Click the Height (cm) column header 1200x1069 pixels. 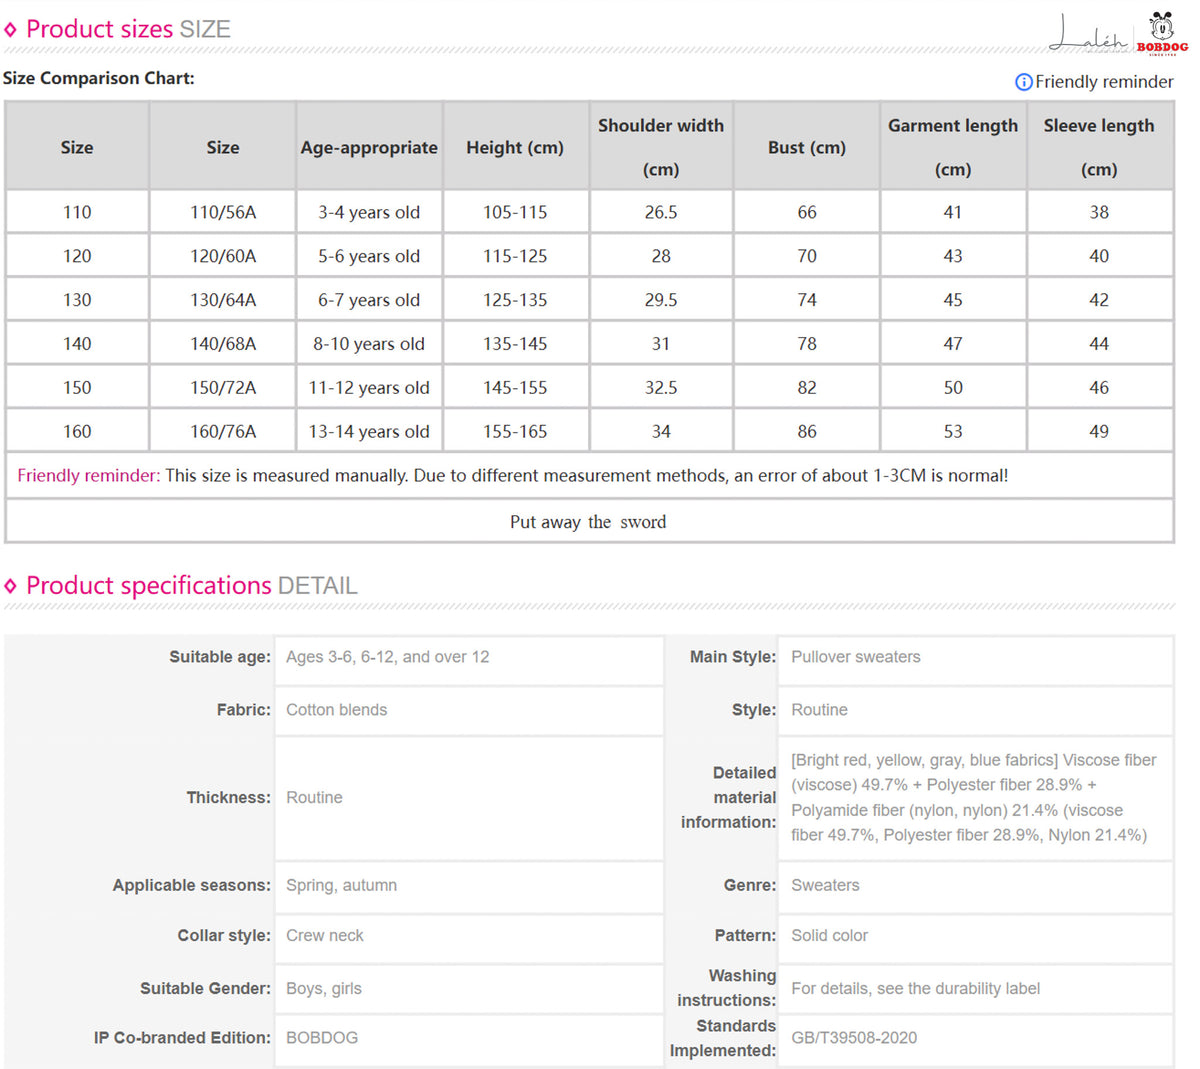(515, 147)
